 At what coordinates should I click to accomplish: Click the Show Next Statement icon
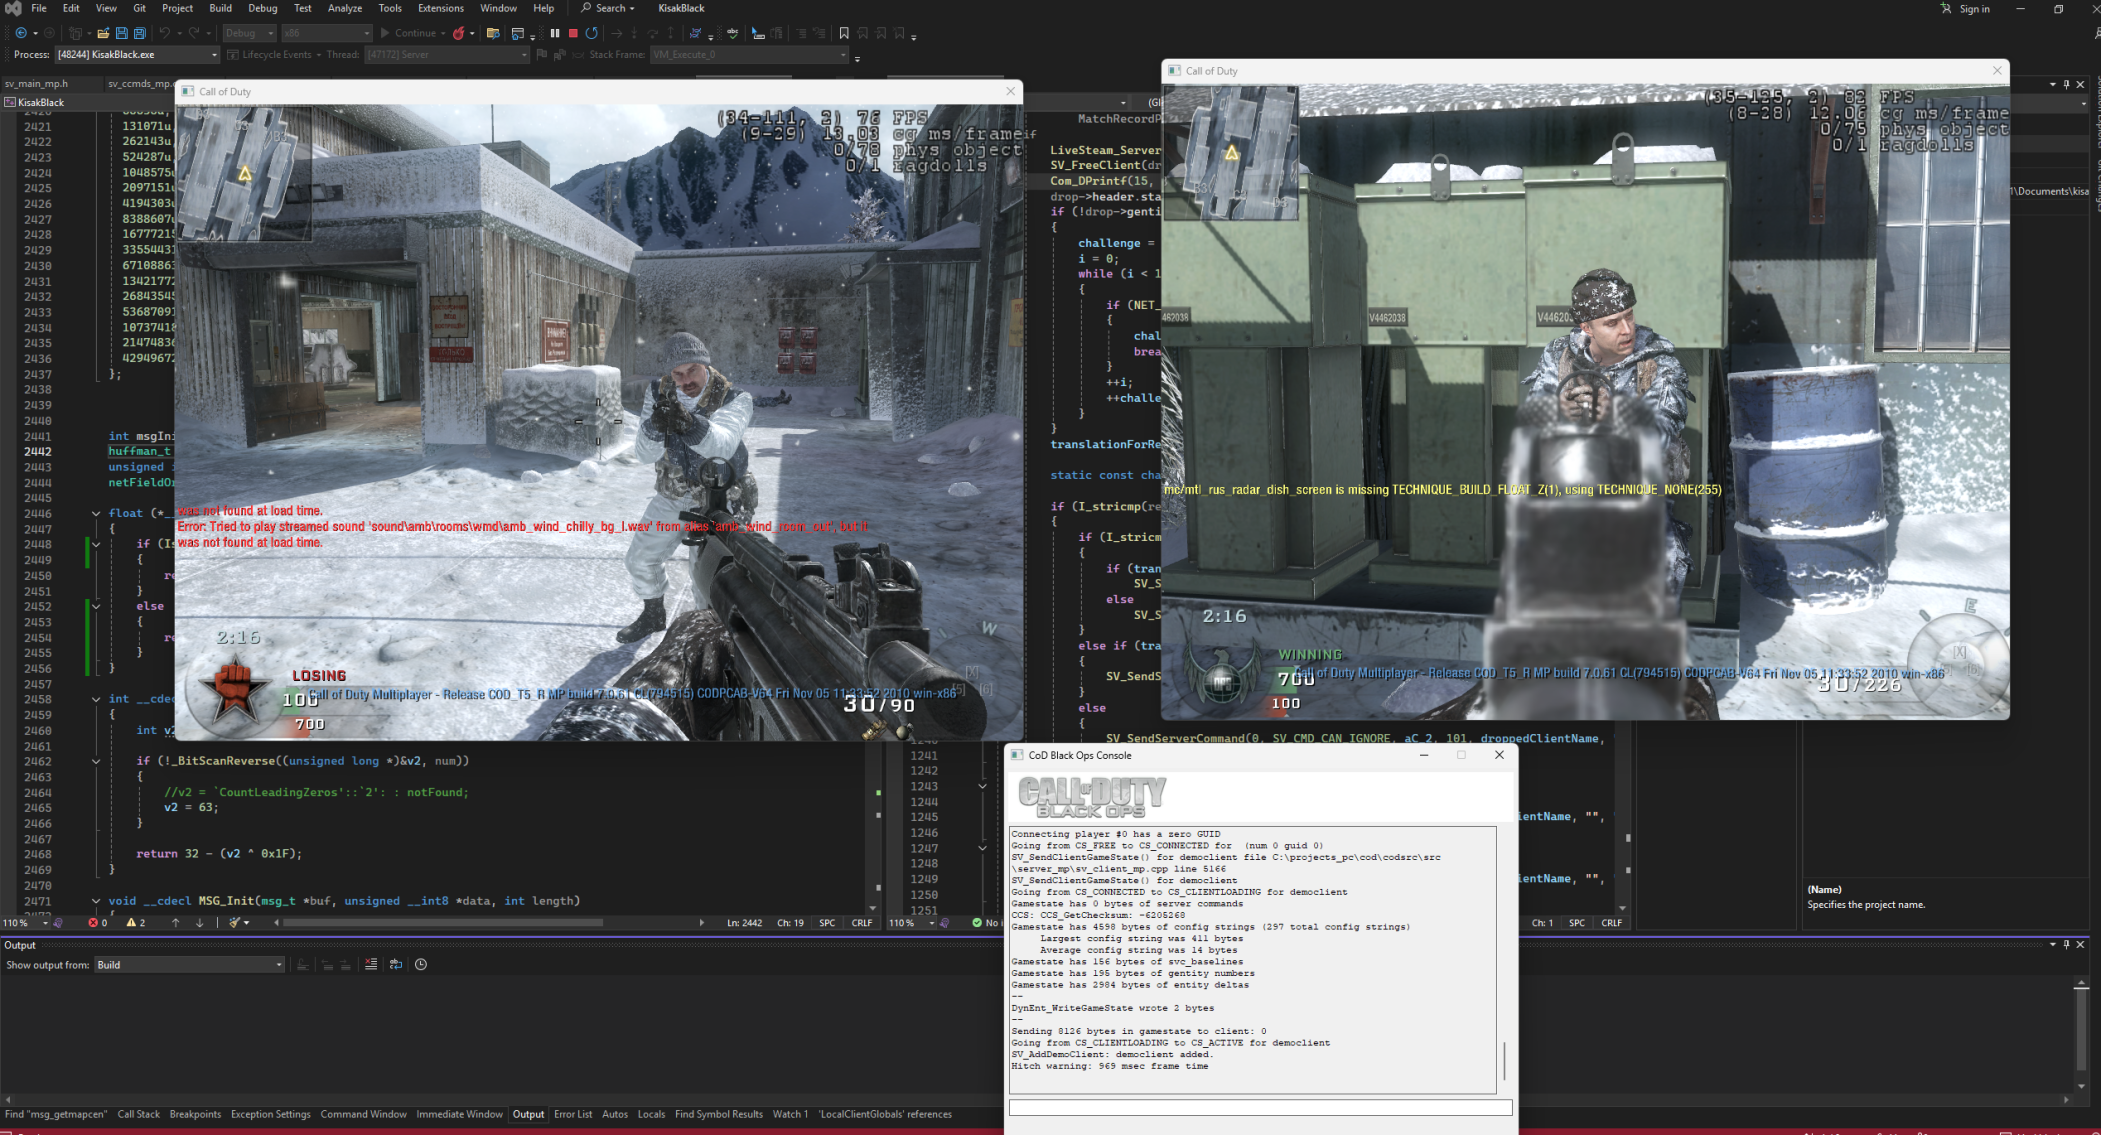tap(617, 33)
